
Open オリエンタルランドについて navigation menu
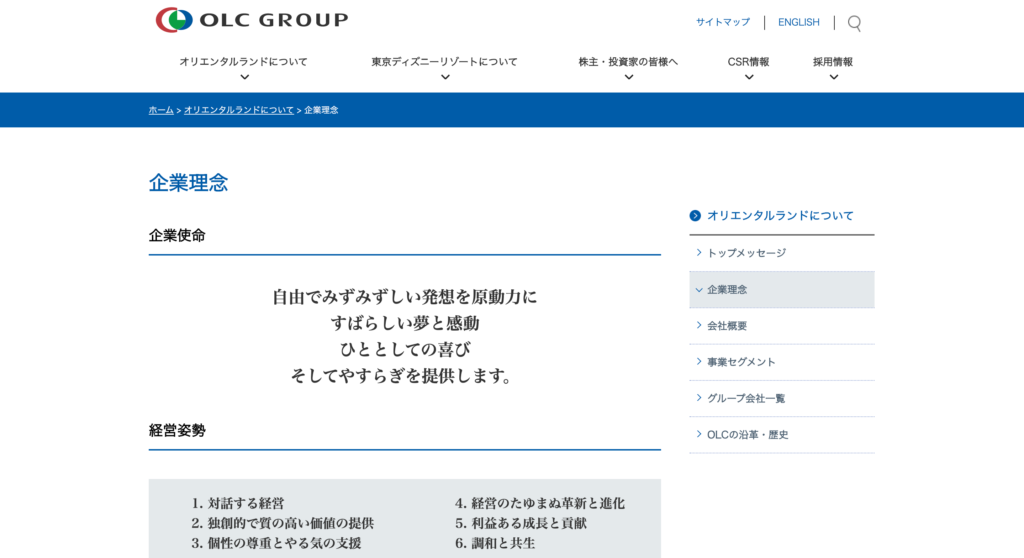pos(244,62)
